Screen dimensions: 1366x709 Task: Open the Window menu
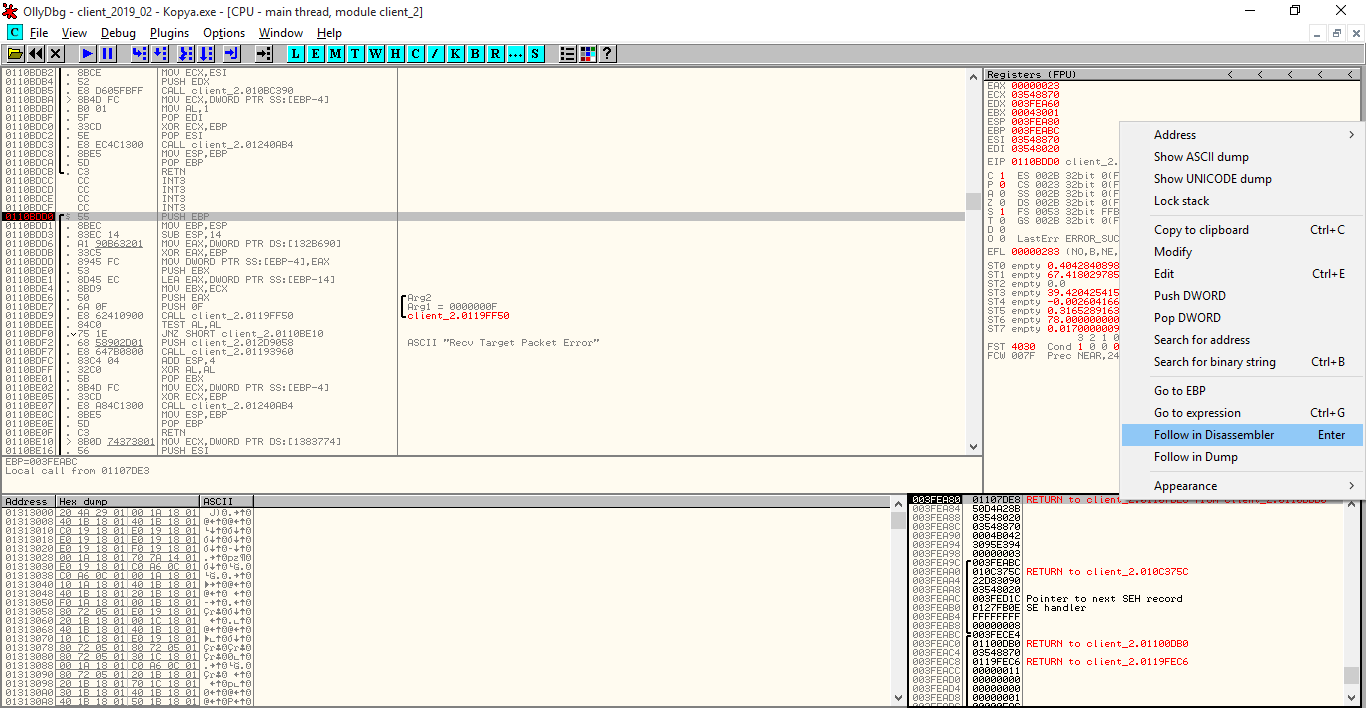tap(281, 33)
